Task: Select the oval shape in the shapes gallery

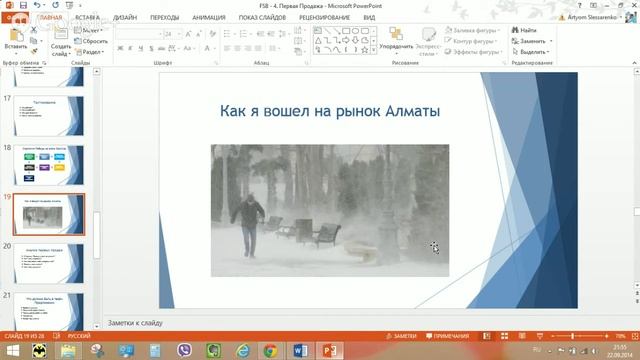Action: point(355,31)
